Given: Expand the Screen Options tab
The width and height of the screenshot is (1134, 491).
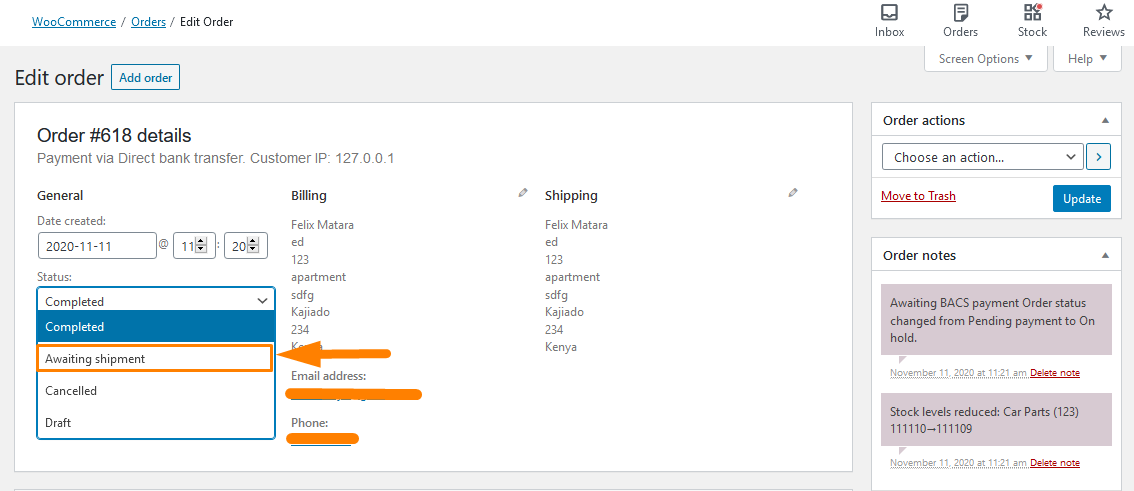Looking at the screenshot, I should pos(986,59).
